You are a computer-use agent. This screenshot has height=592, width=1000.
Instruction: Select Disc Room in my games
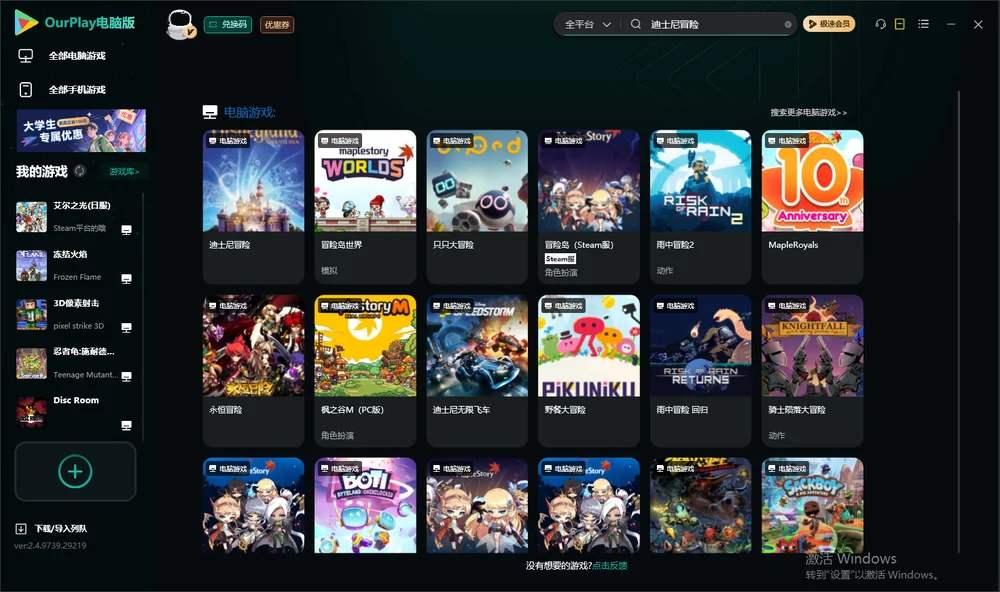pyautogui.click(x=75, y=411)
